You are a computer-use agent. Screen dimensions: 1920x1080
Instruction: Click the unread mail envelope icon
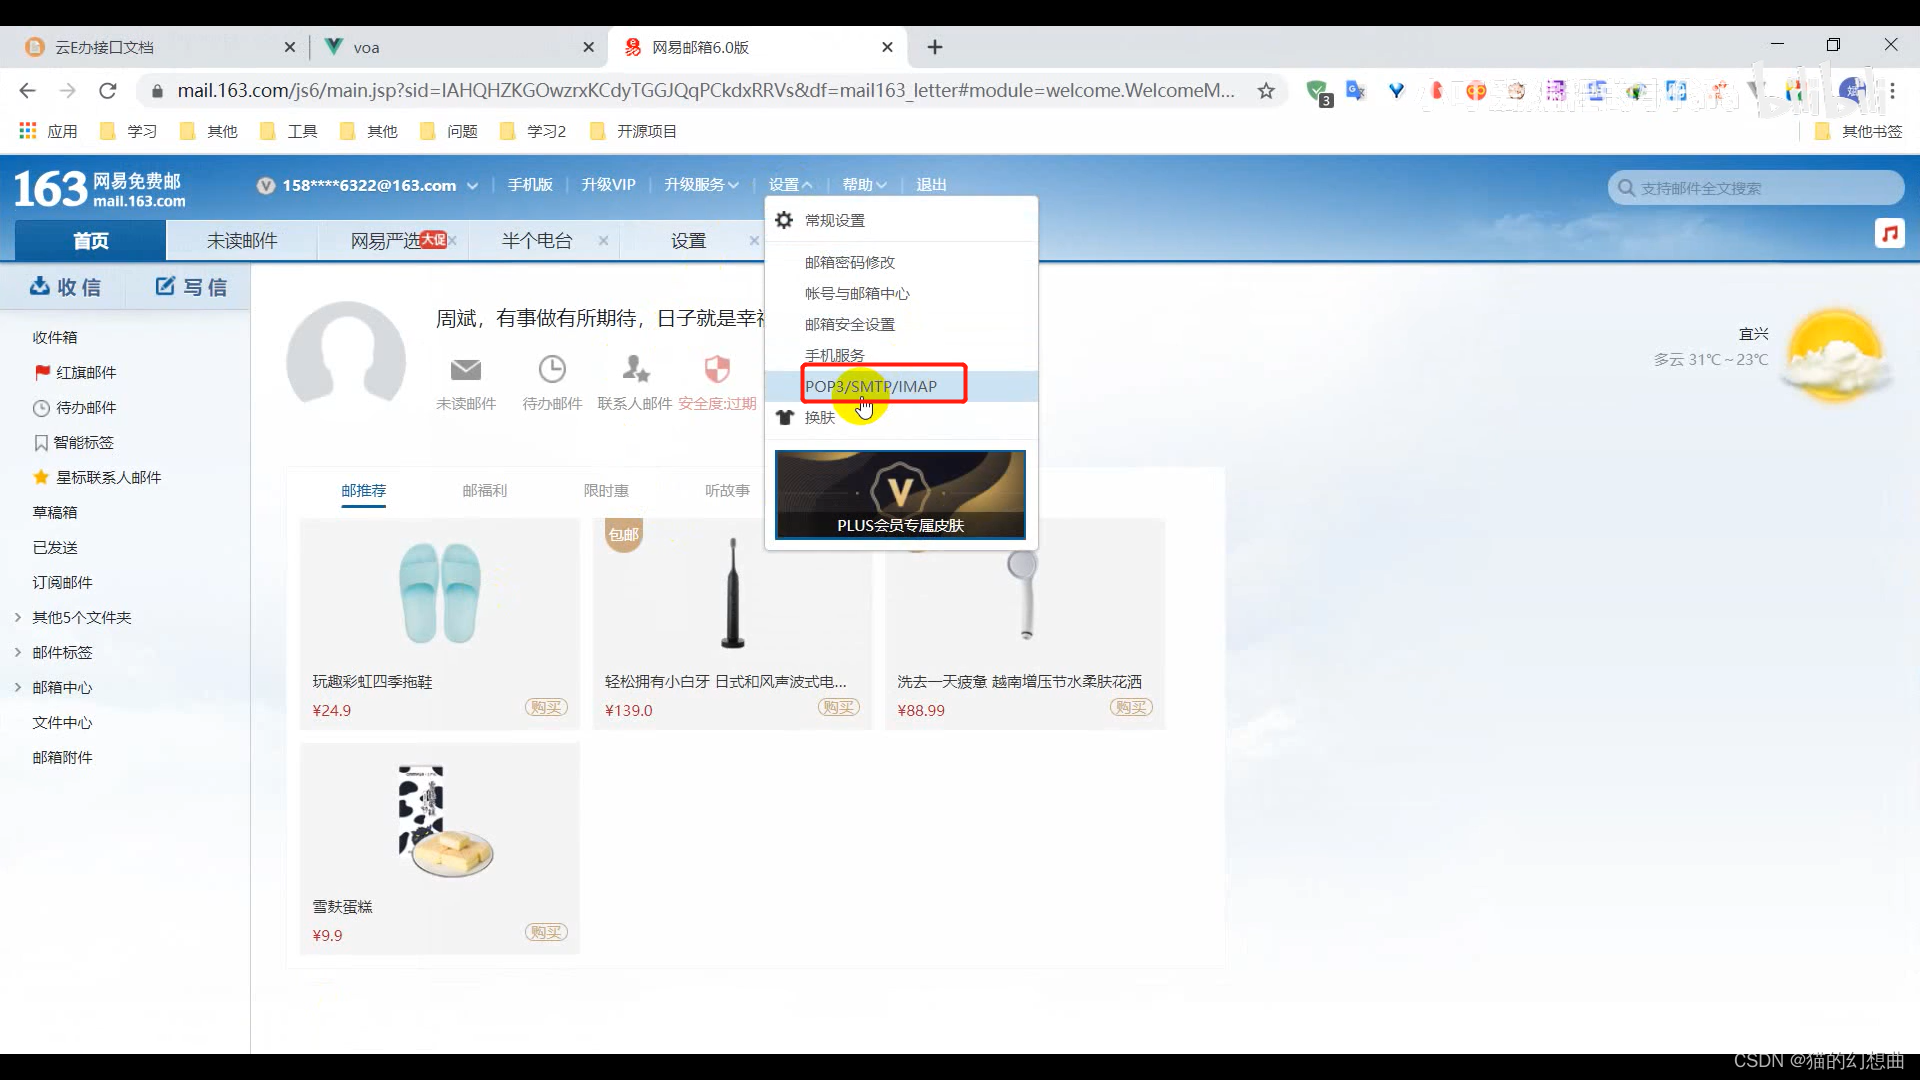[x=466, y=370]
